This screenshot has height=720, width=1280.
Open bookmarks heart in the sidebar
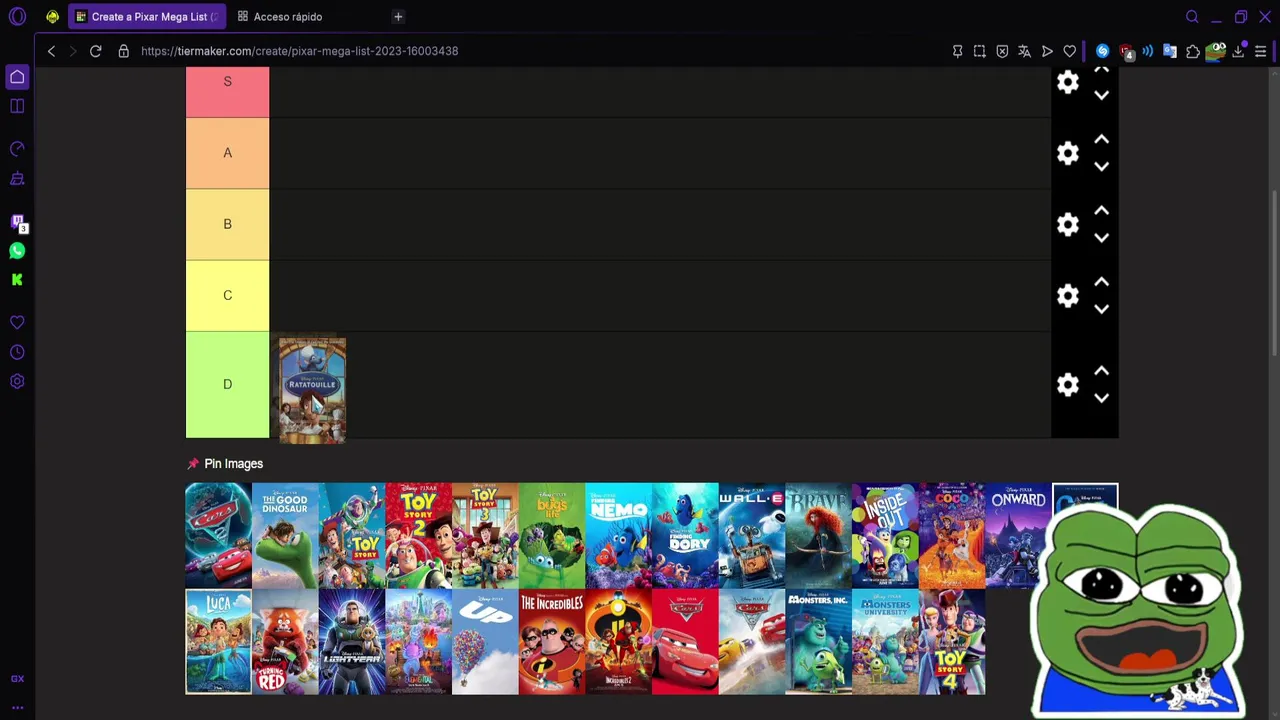(17, 323)
